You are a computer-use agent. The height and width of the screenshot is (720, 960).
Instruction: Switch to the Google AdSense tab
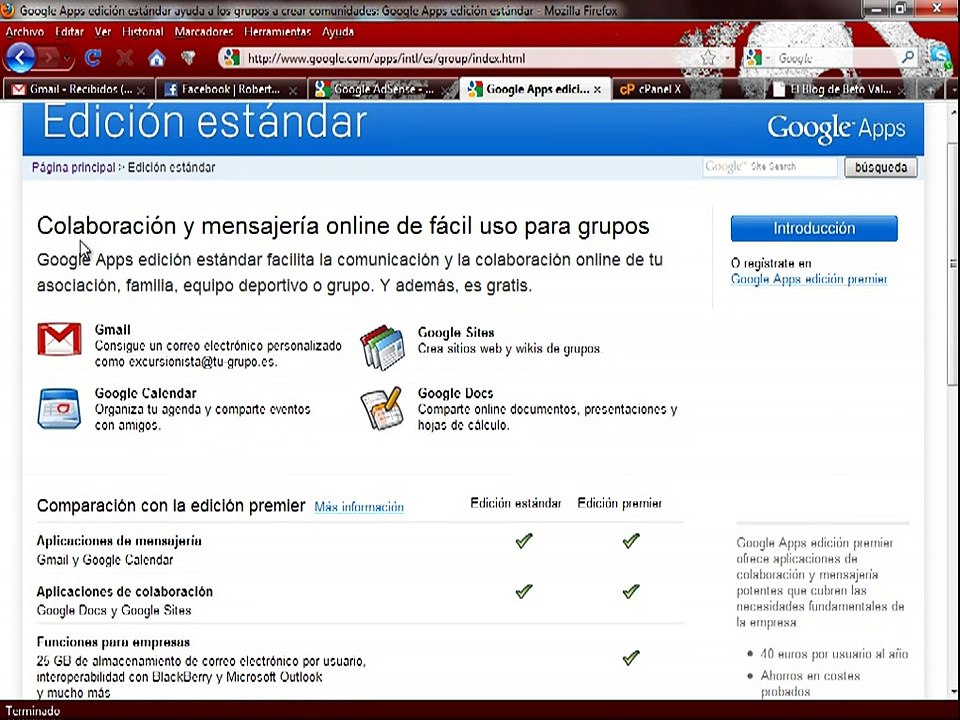pos(383,89)
